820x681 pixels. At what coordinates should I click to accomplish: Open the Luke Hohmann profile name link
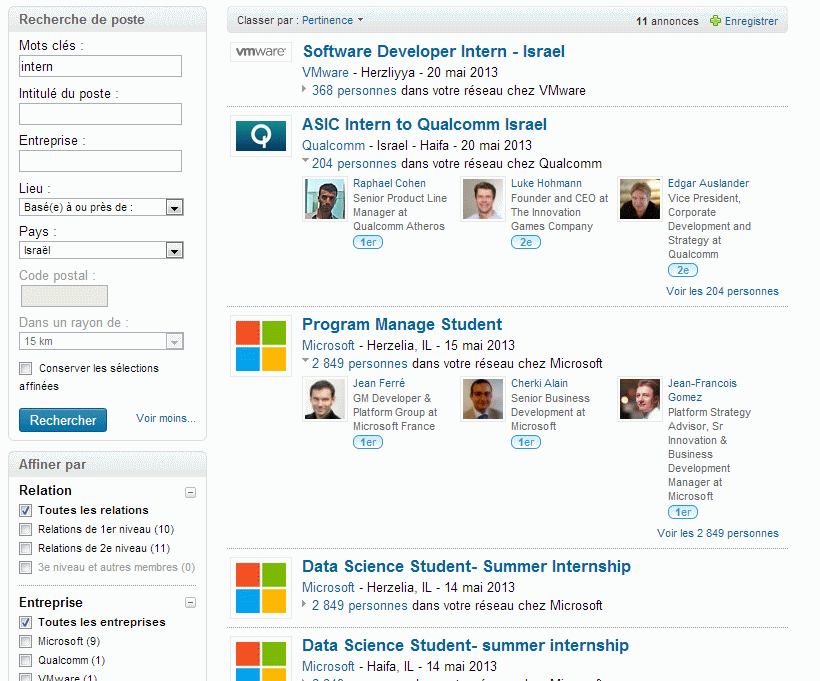click(x=546, y=184)
